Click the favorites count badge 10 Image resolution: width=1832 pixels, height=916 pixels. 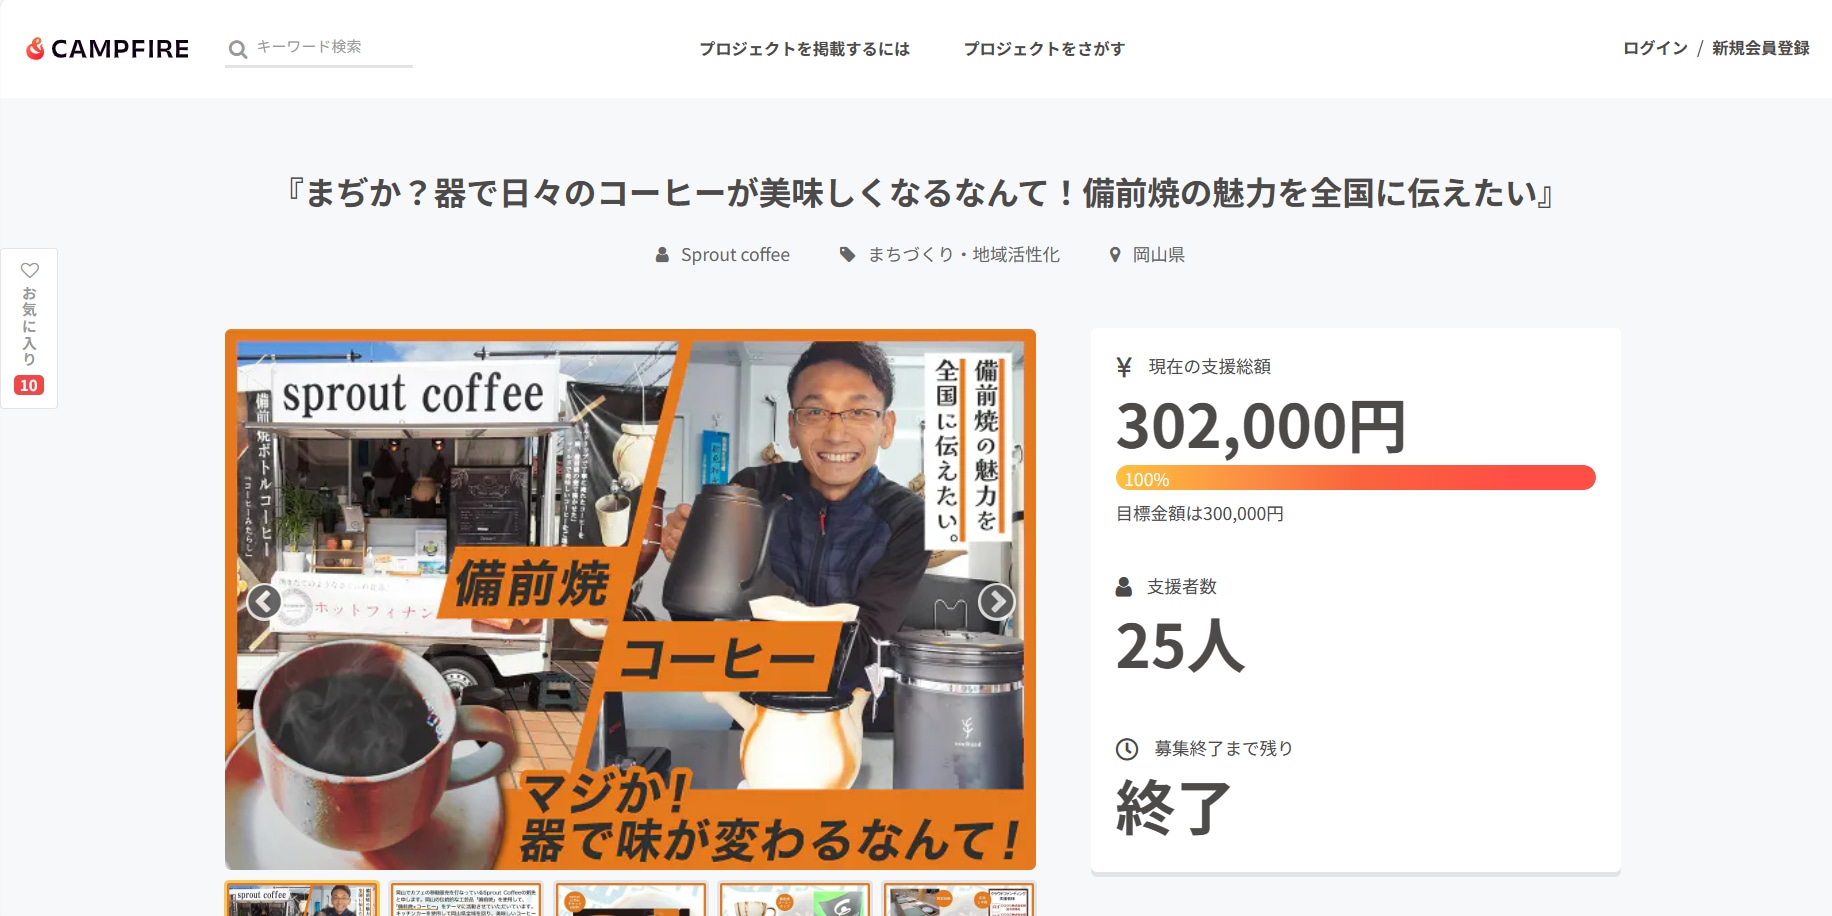(x=29, y=385)
